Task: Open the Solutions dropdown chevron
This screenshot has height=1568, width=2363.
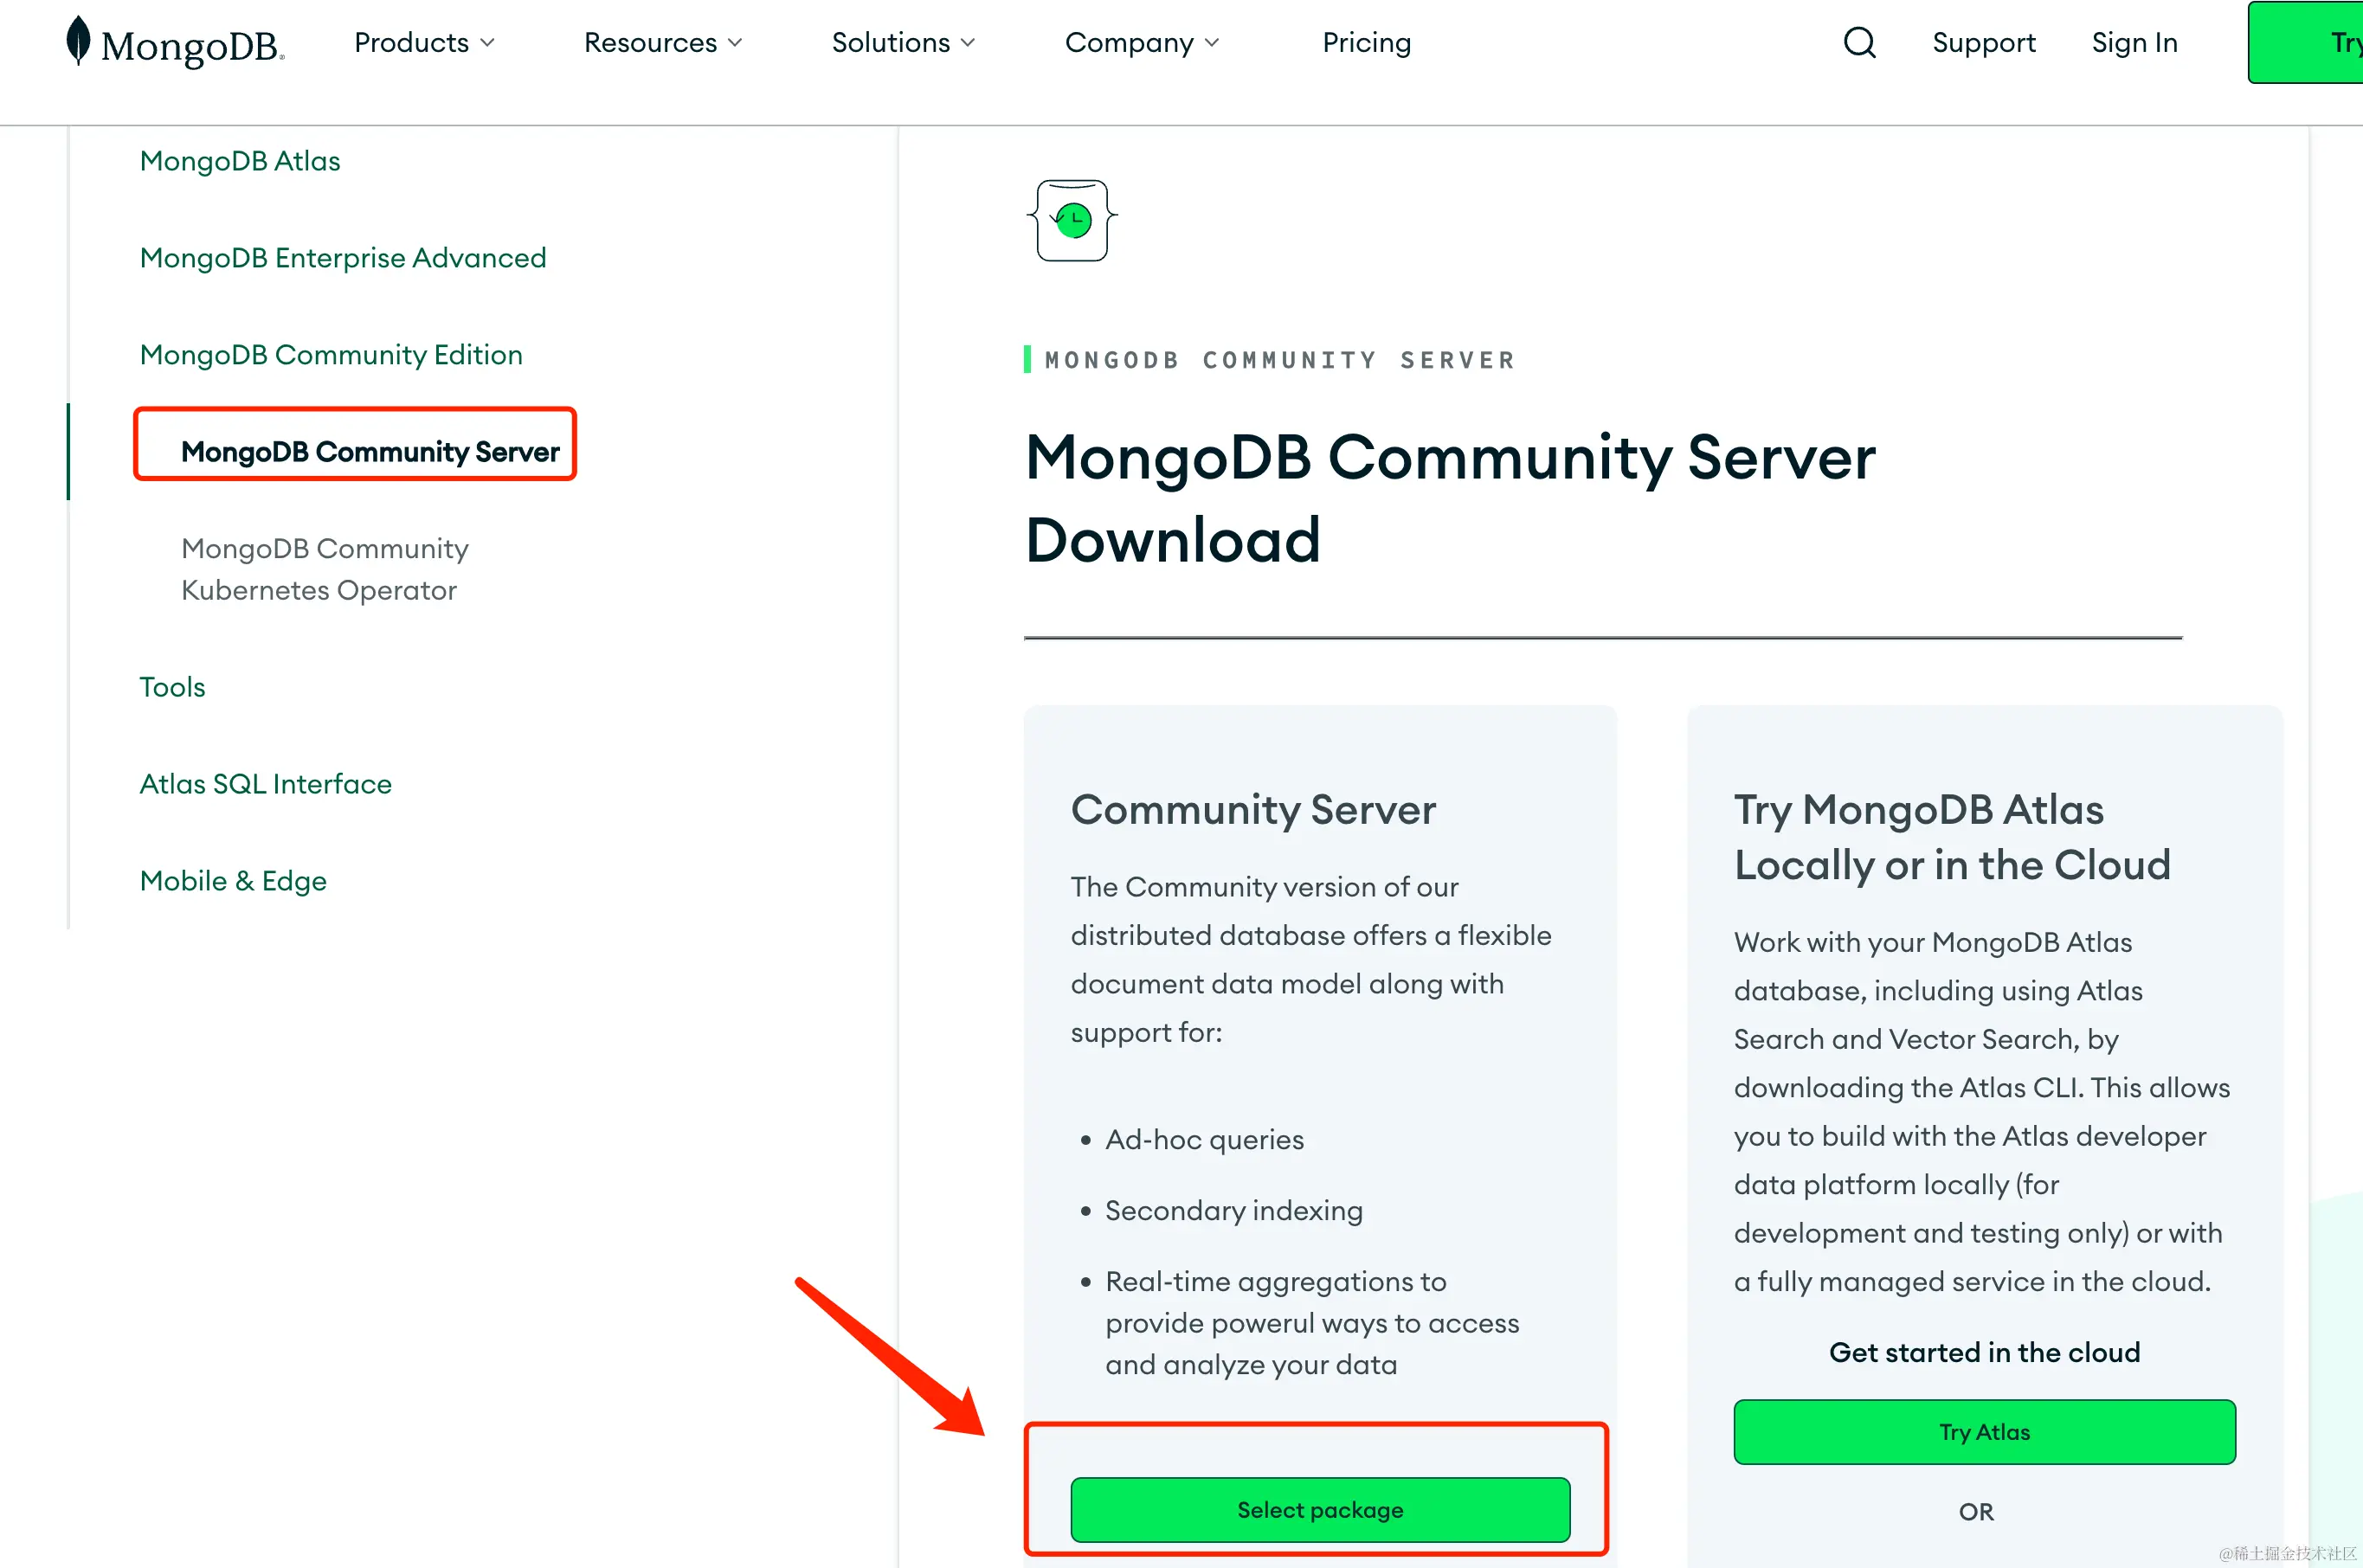Action: (967, 43)
